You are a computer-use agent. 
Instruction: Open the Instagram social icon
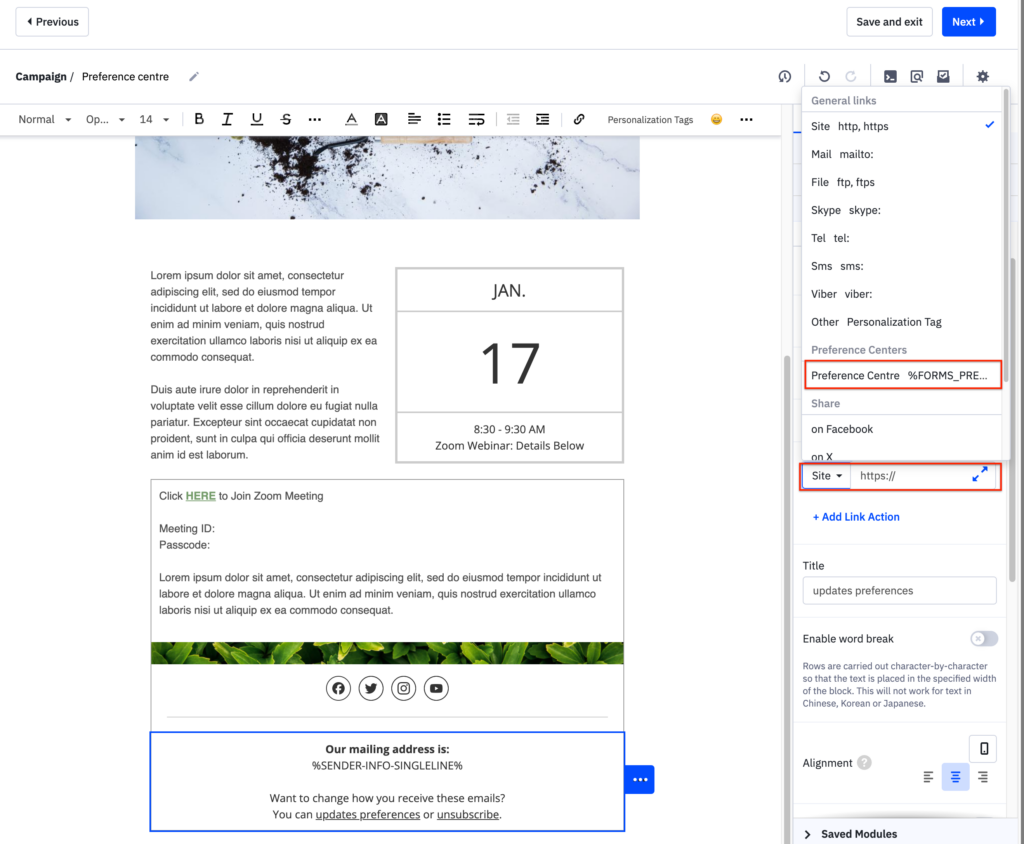coord(404,689)
